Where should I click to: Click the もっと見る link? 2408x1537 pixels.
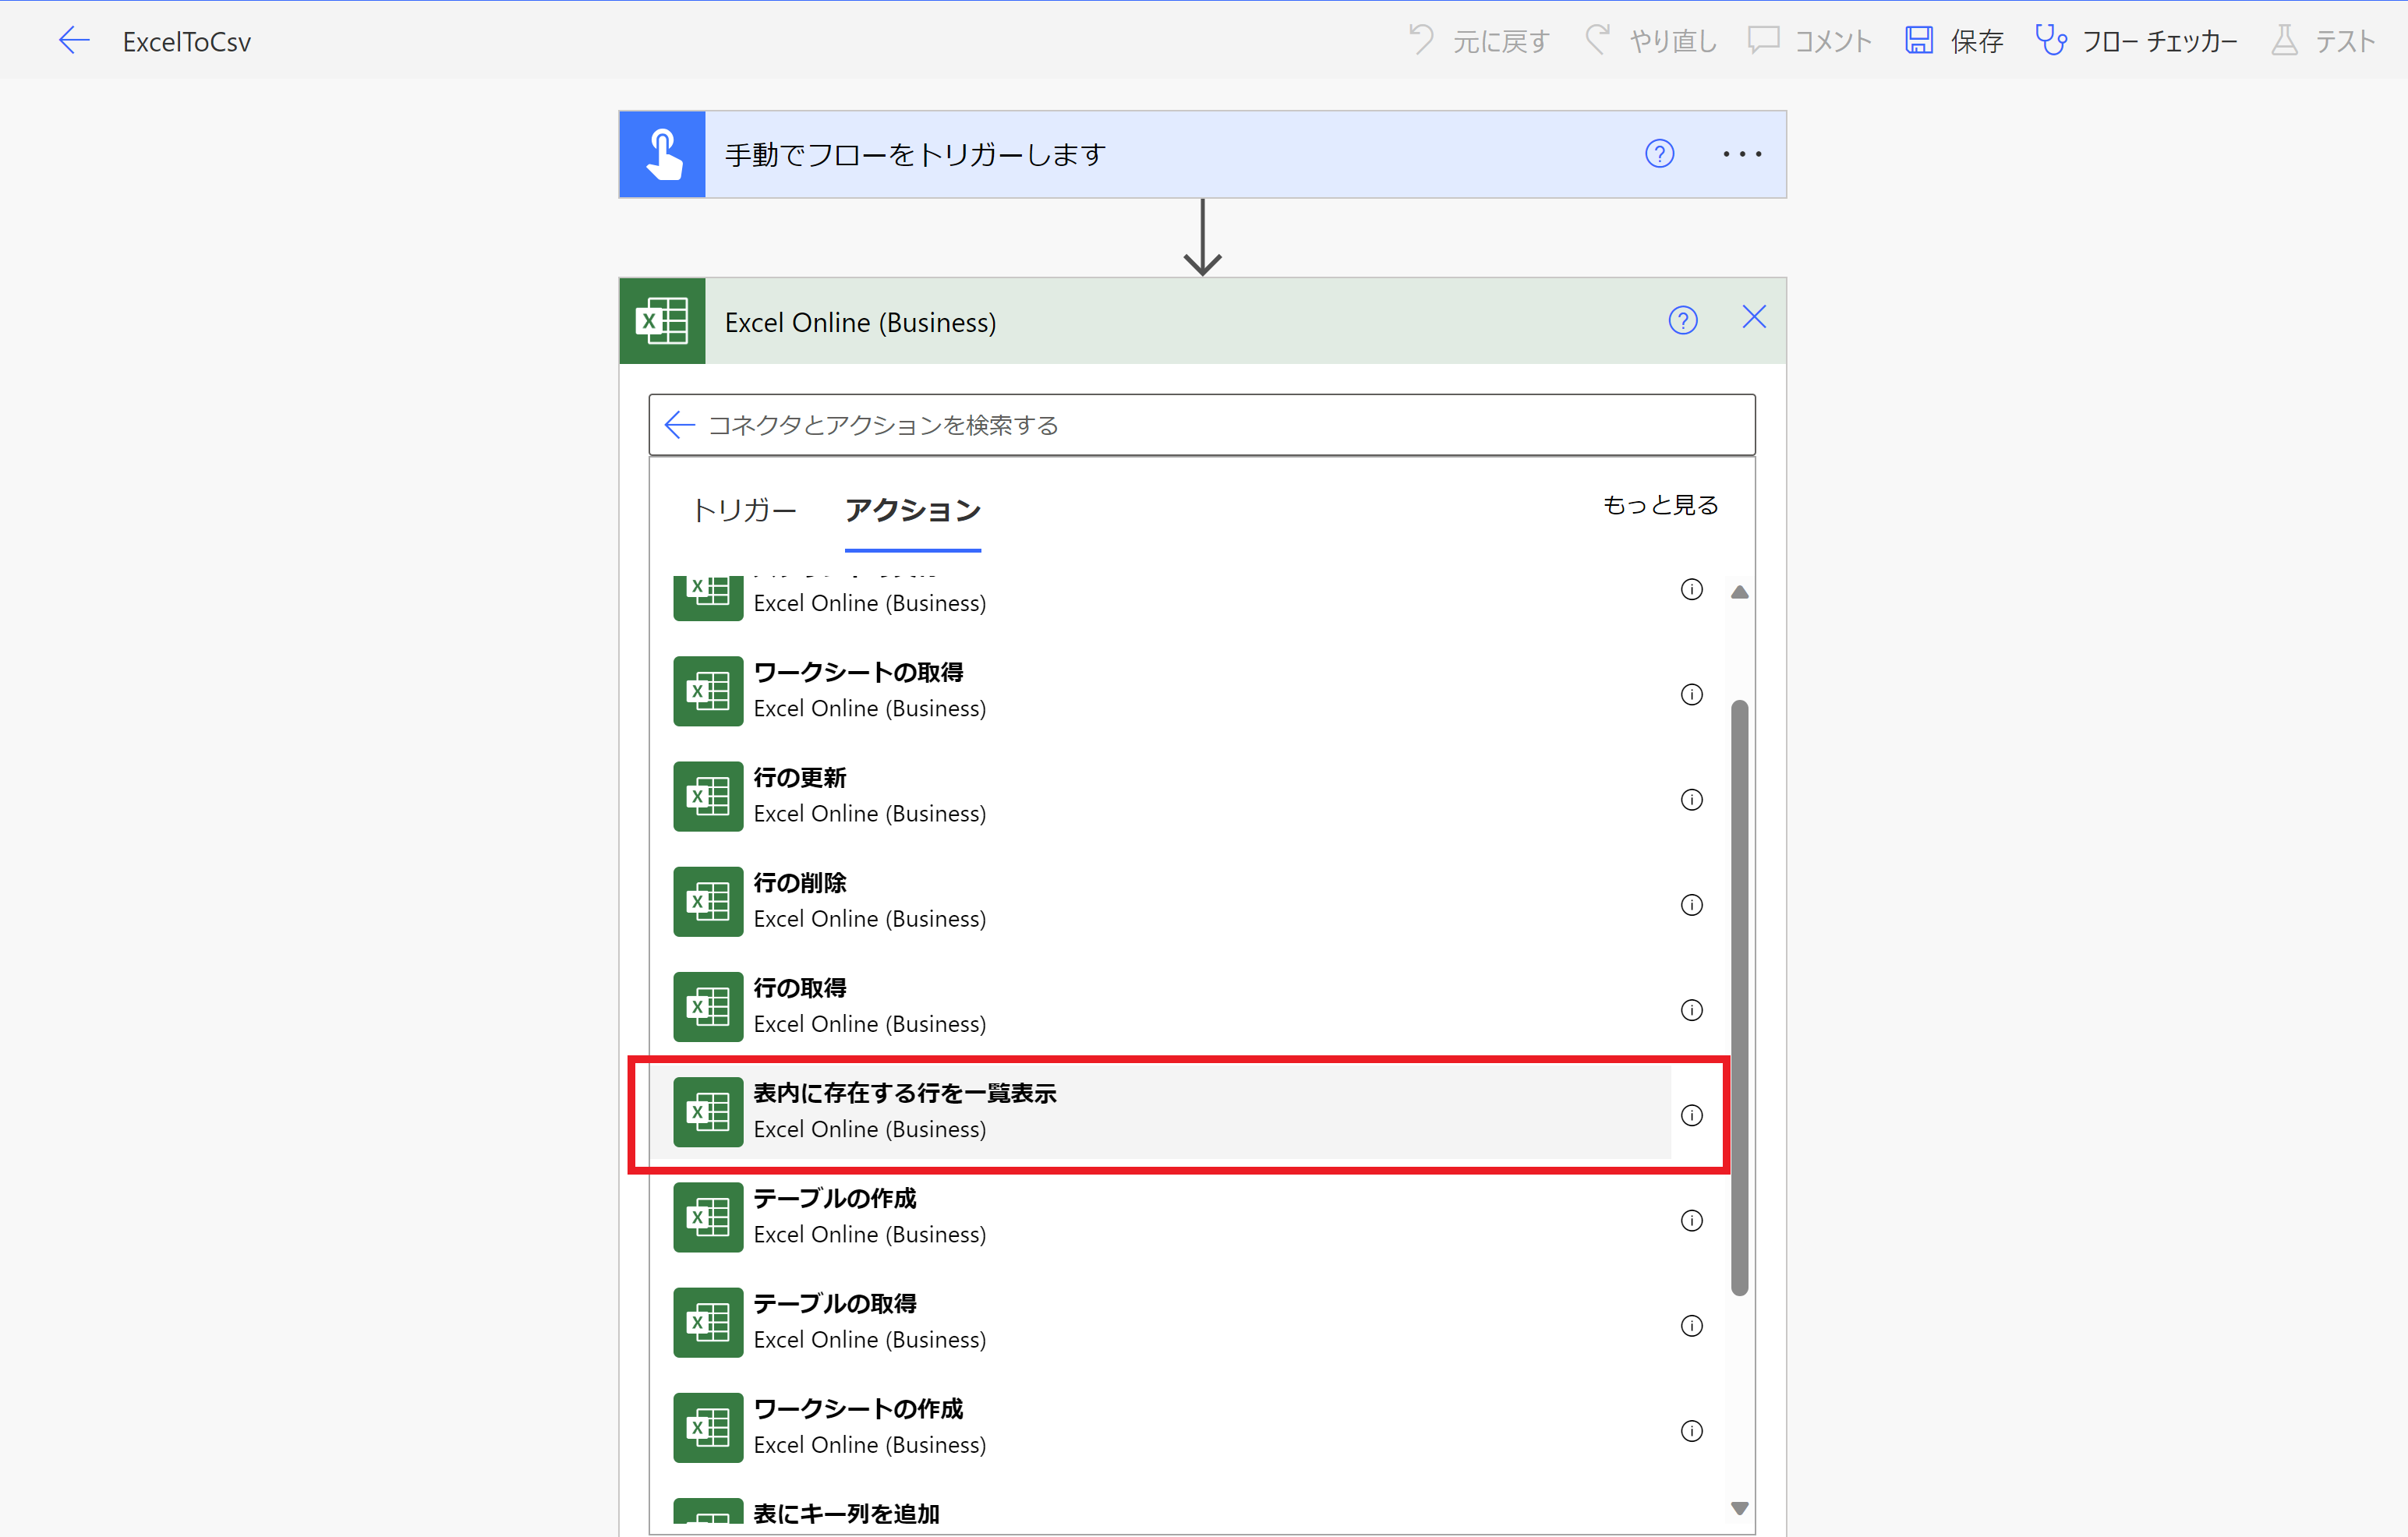pos(1660,505)
